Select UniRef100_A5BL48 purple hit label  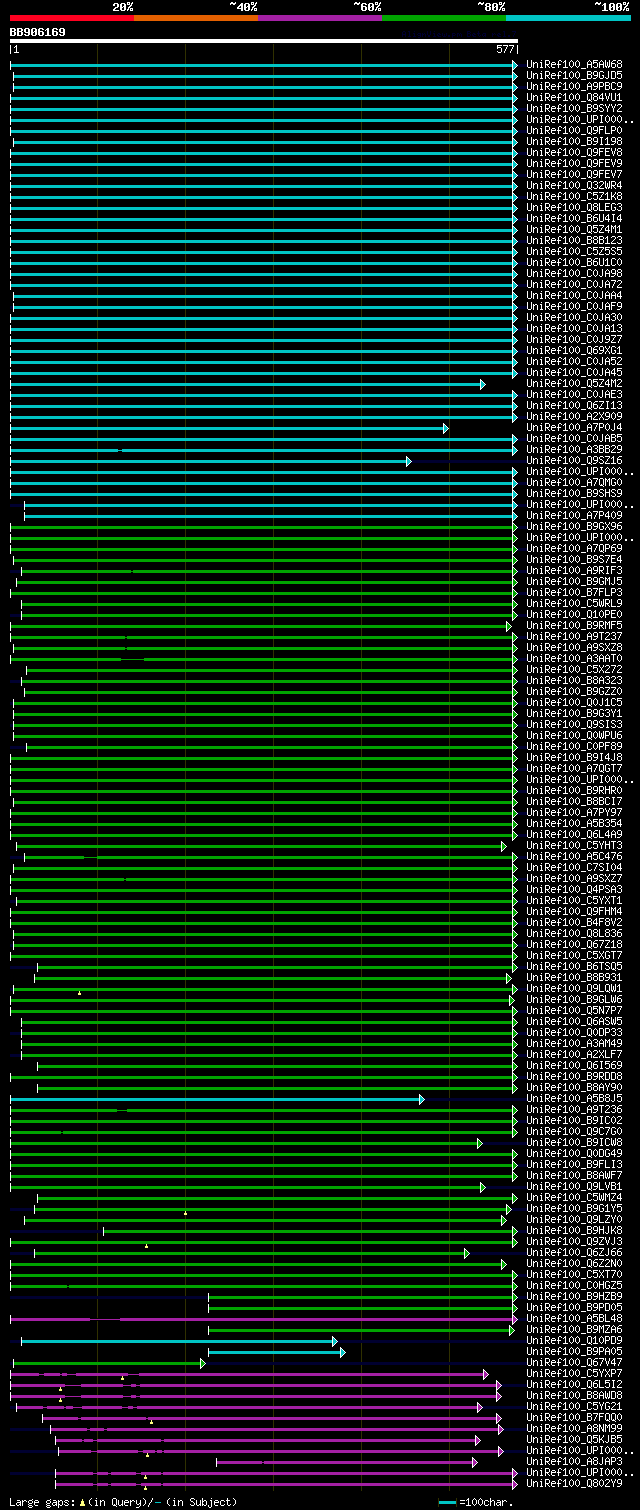(574, 1318)
